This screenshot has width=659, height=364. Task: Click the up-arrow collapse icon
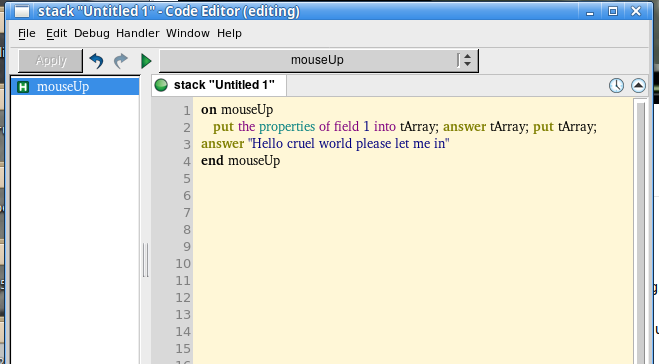pos(638,85)
